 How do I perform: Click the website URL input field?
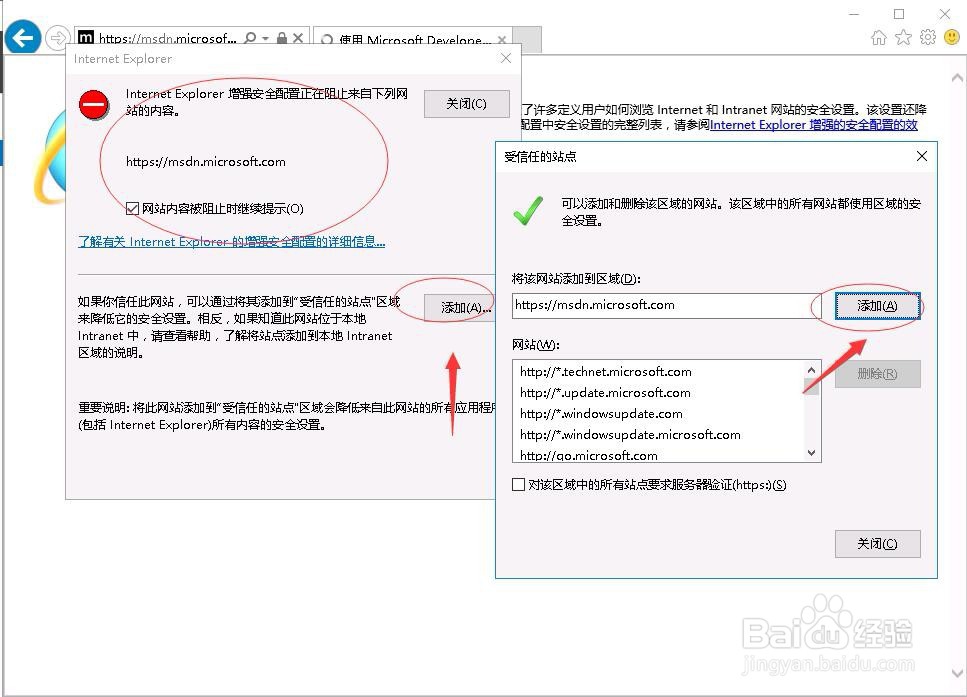(x=667, y=305)
